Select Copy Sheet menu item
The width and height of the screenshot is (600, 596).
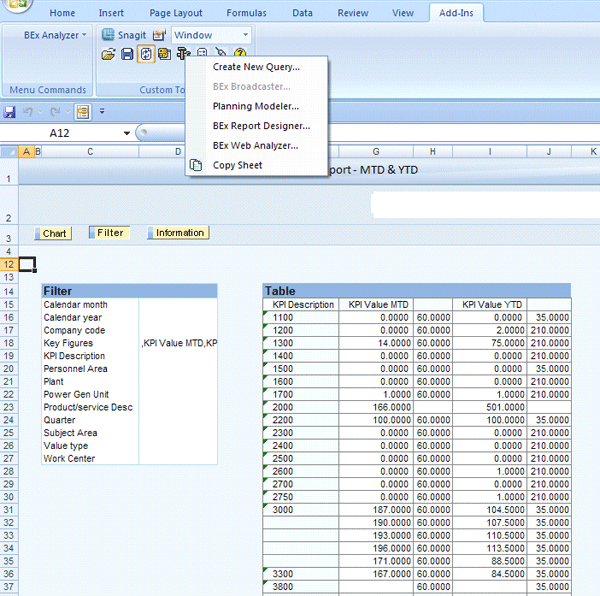237,165
